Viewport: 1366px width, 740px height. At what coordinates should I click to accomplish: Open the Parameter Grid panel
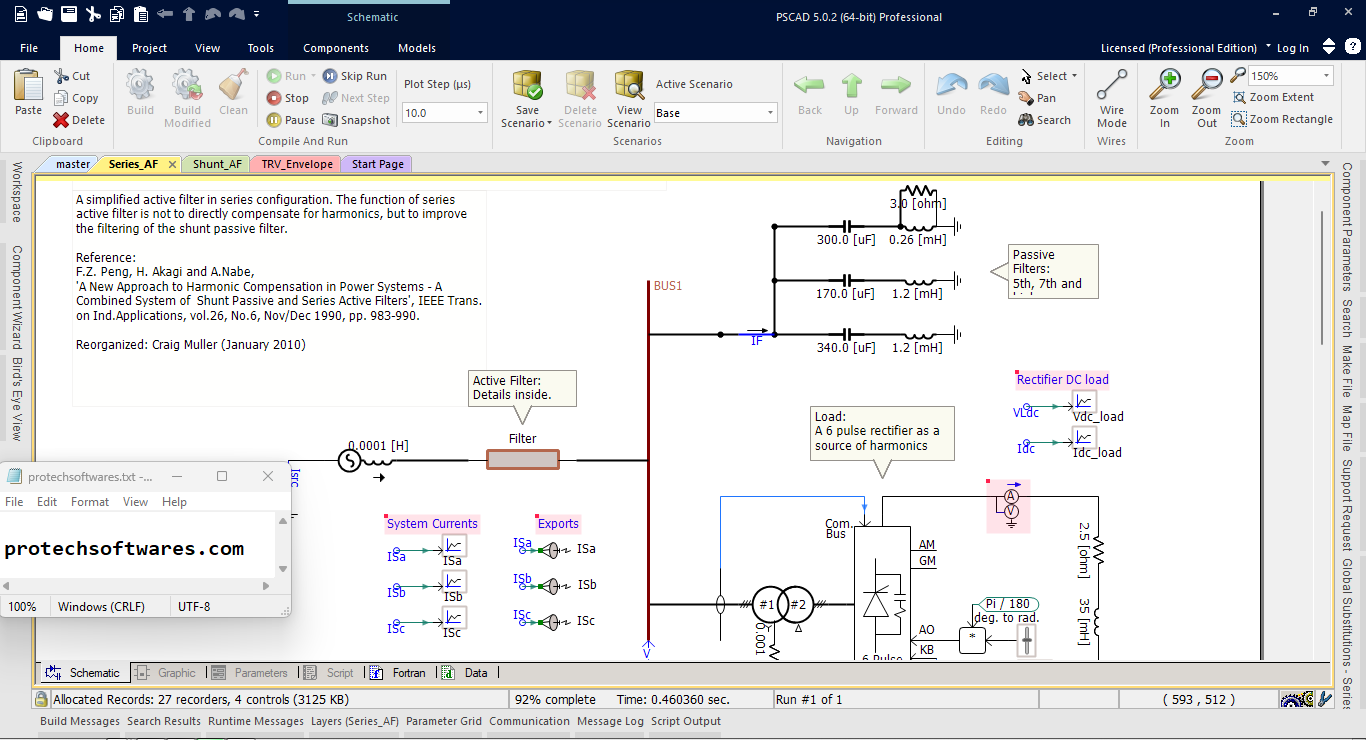coord(444,721)
